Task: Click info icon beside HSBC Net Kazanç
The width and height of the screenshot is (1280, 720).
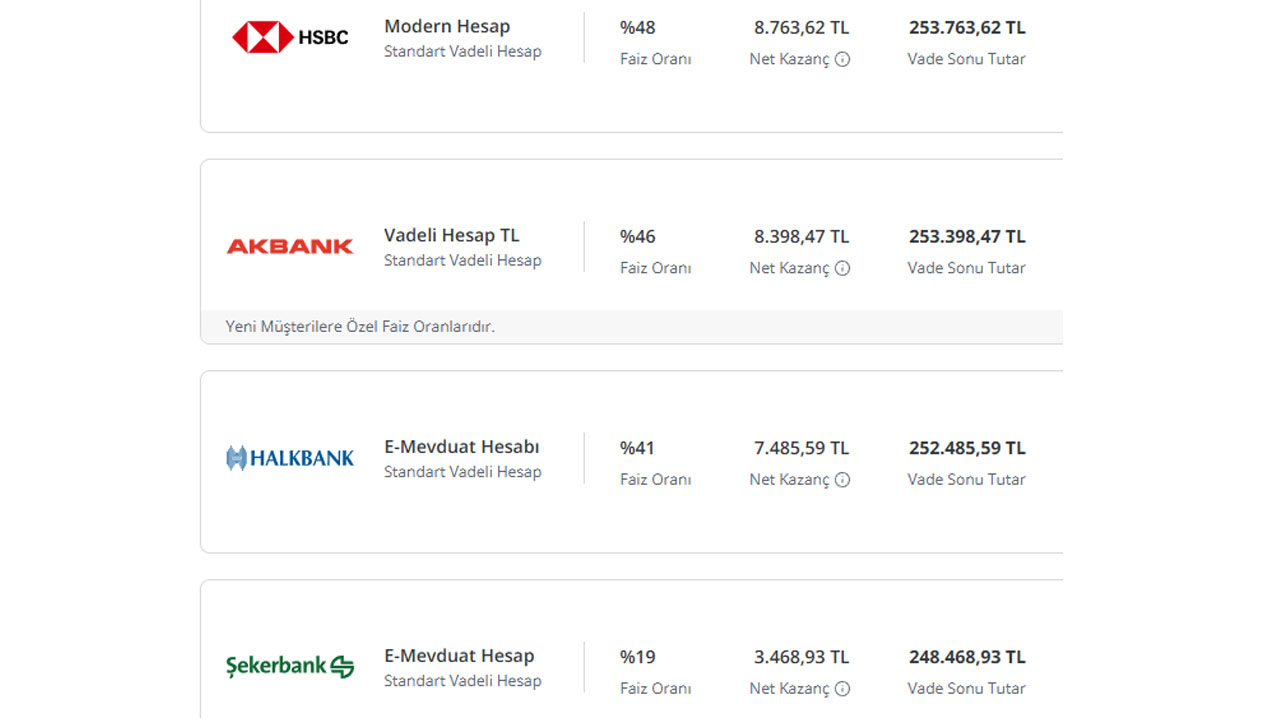Action: click(x=843, y=59)
